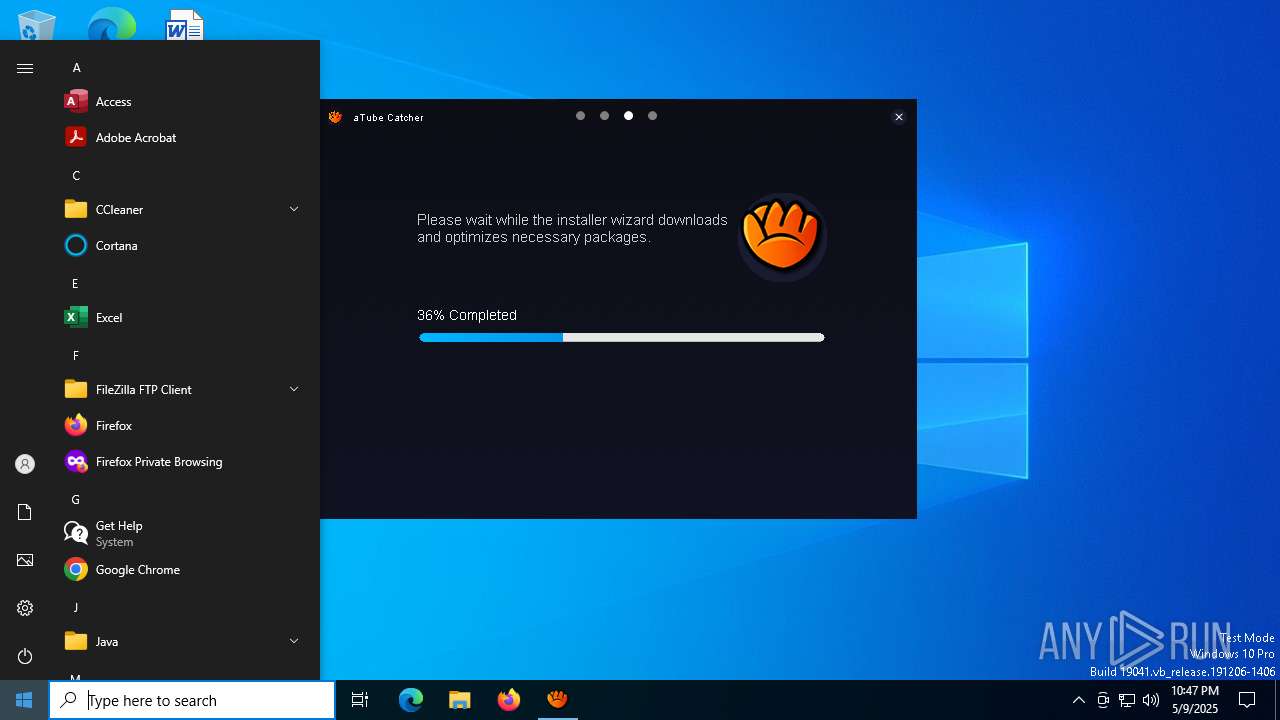Jump to letter C in app list
Image resolution: width=1280 pixels, height=720 pixels.
tap(76, 176)
